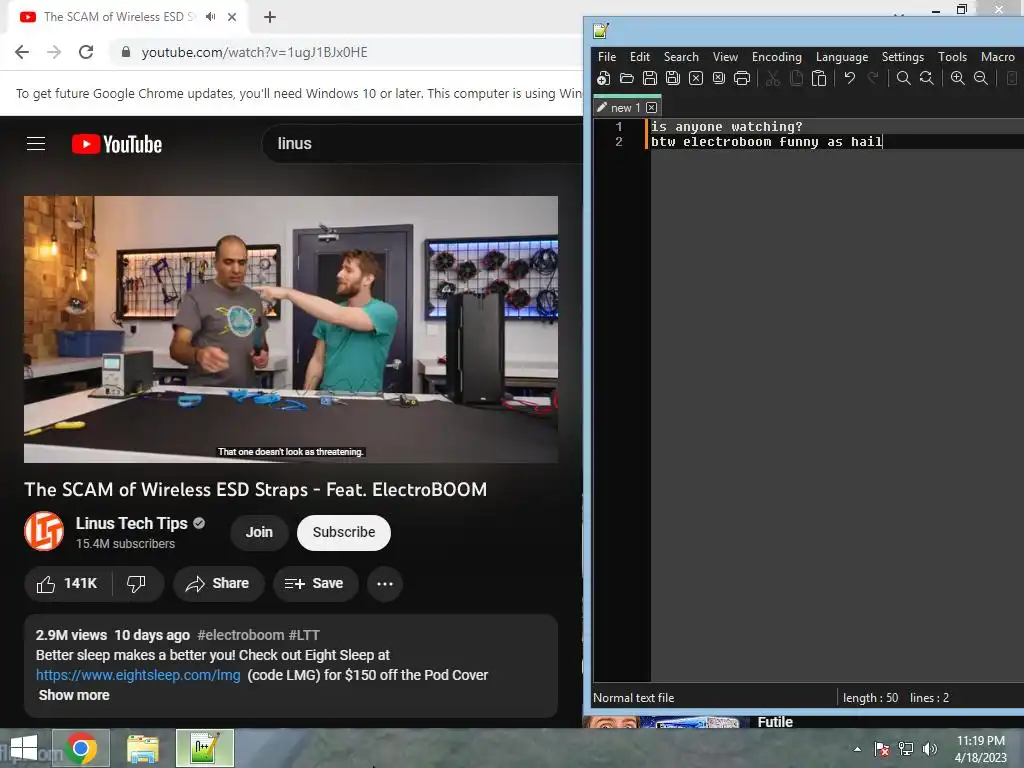1024x768 pixels.
Task: Click the Paste clipboard icon in Notepad++
Action: 819,78
